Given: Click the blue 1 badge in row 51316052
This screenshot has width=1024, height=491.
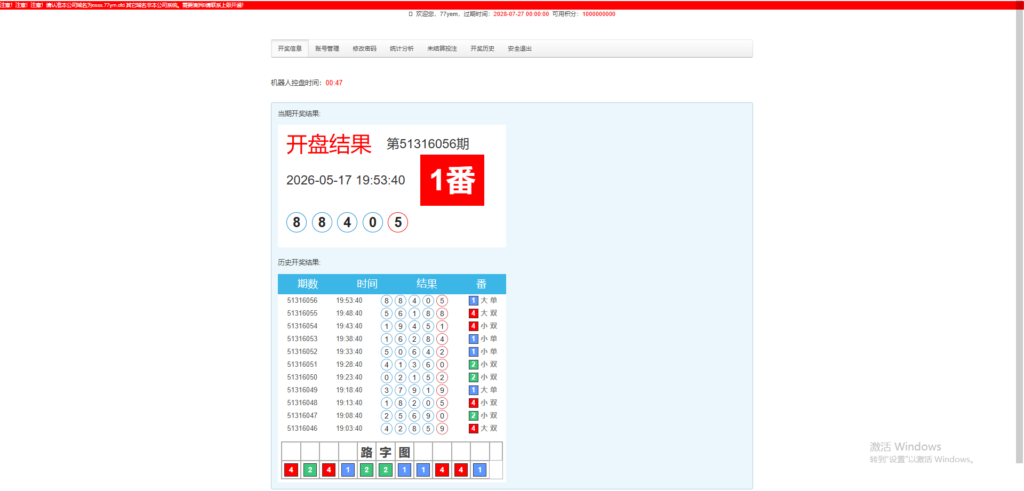Looking at the screenshot, I should point(473,352).
